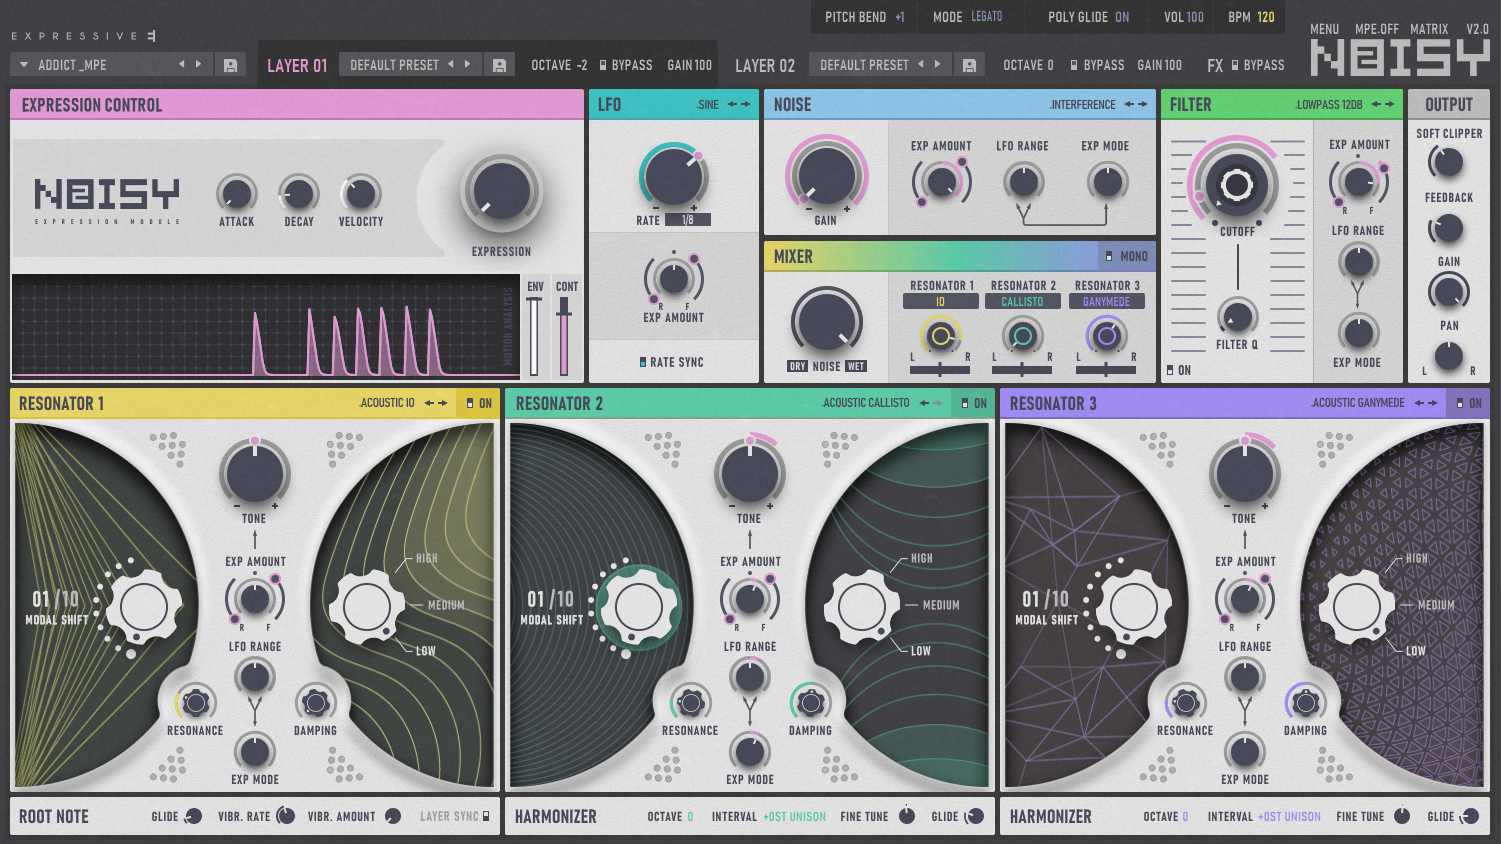Open the ADDICT_MPE preset dropdown
Viewport: 1501px width, 844px height.
(x=24, y=65)
